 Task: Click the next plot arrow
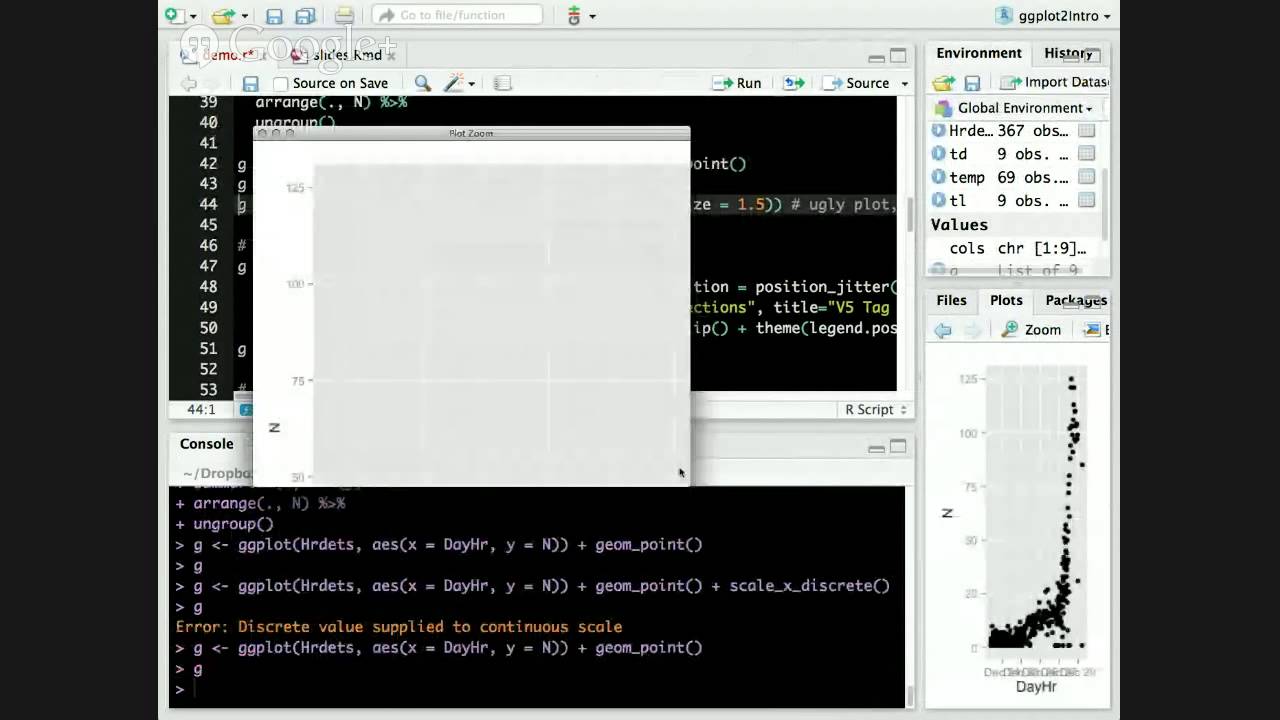point(972,329)
